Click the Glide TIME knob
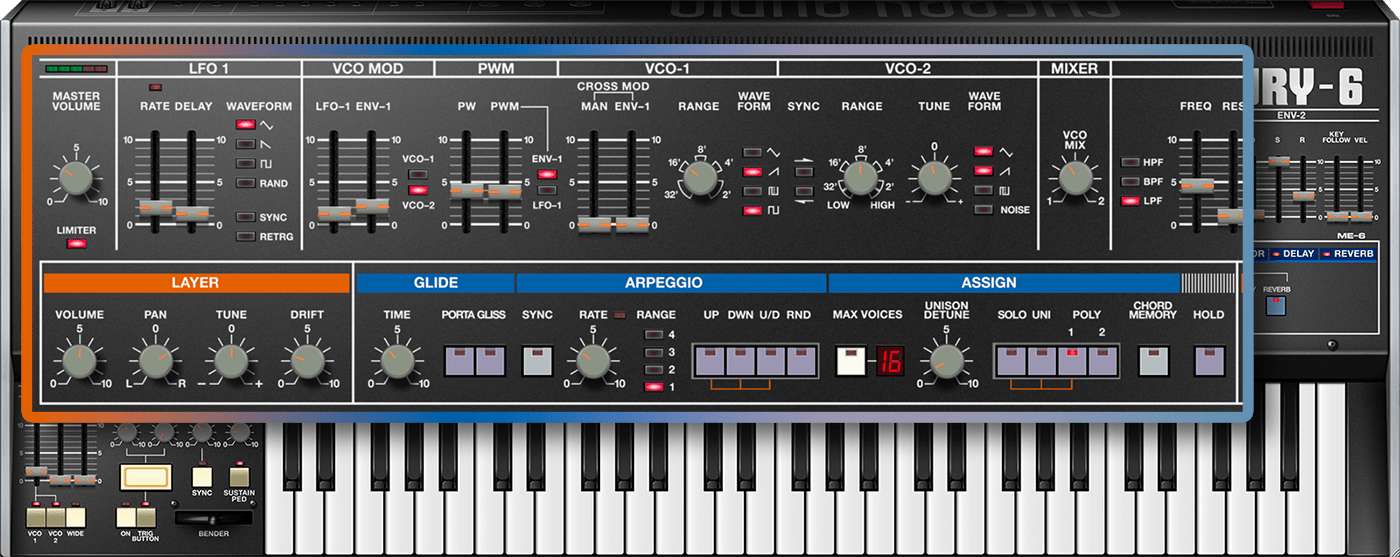 [396, 361]
